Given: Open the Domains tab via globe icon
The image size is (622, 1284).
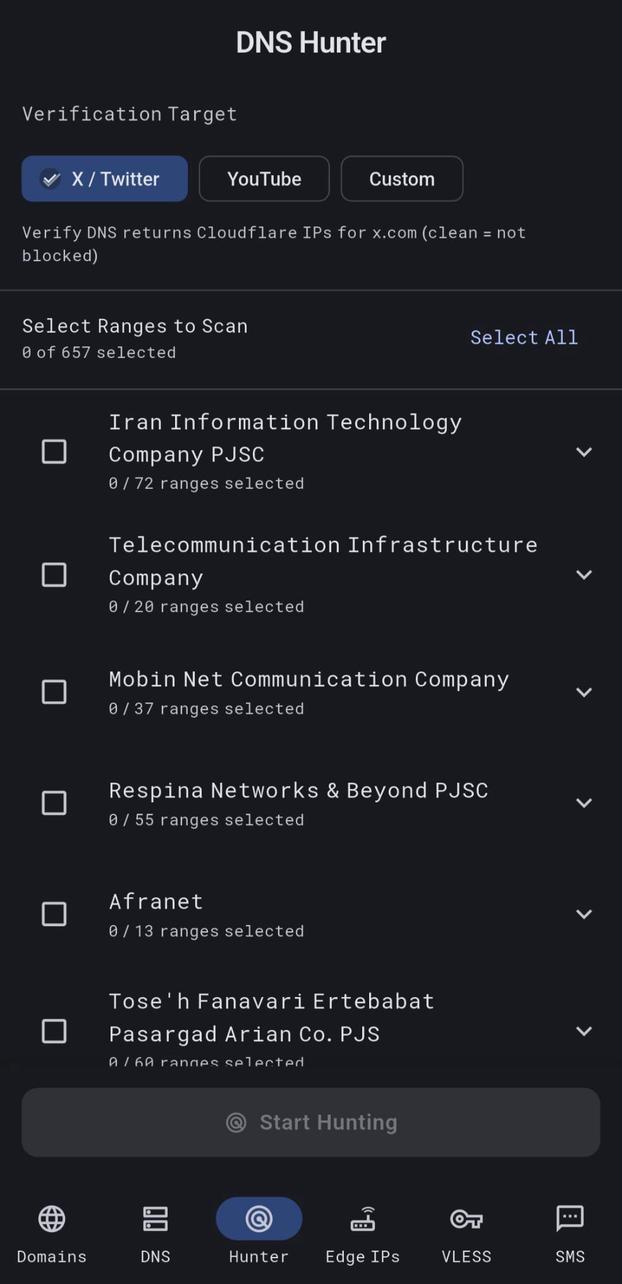Looking at the screenshot, I should [51, 1219].
